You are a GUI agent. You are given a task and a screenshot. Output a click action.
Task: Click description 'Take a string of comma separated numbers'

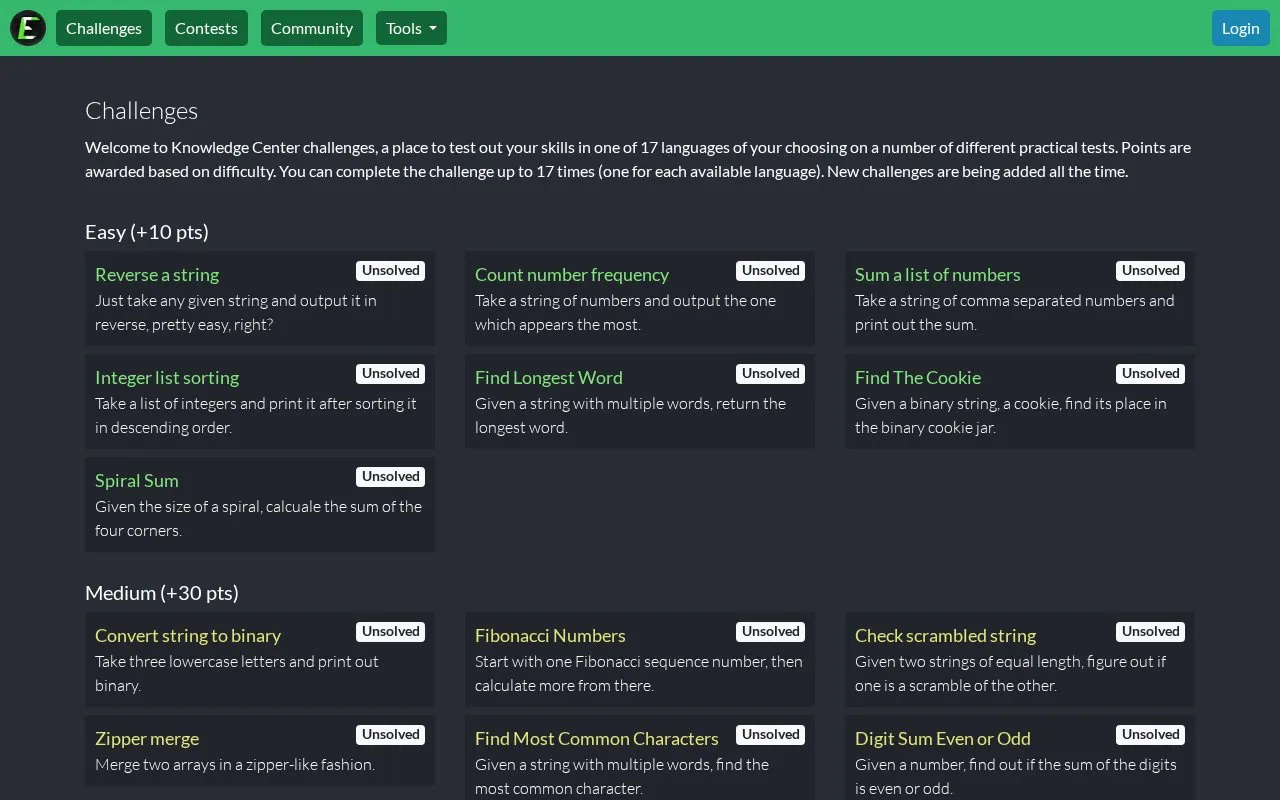tap(1015, 312)
